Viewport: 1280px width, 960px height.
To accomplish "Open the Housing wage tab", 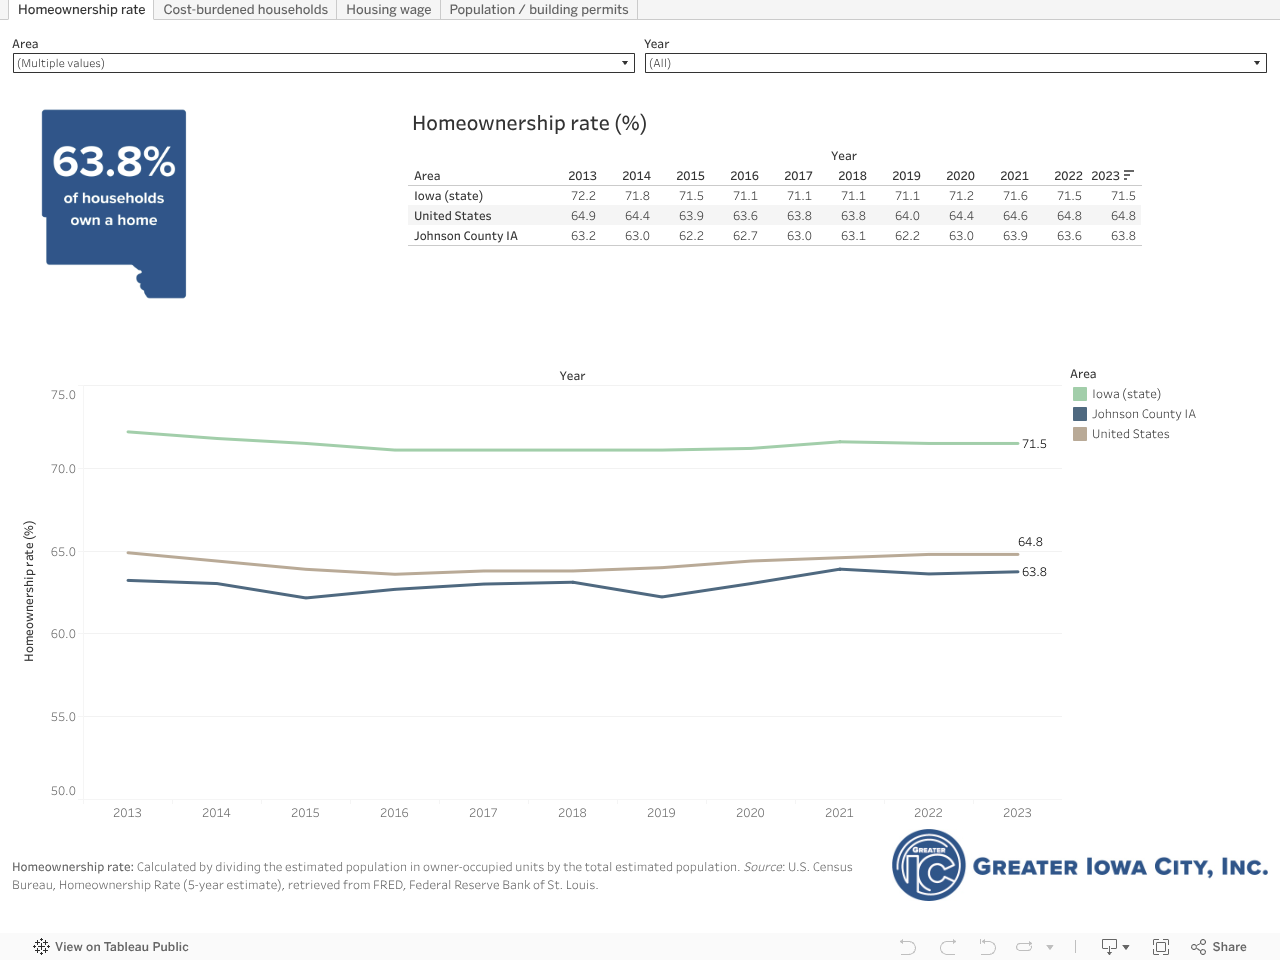I will 388,10.
